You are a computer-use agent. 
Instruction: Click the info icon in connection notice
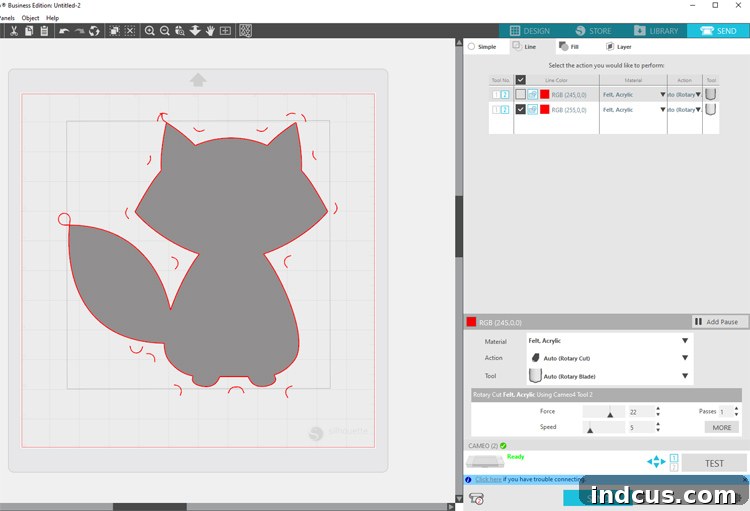pos(468,479)
